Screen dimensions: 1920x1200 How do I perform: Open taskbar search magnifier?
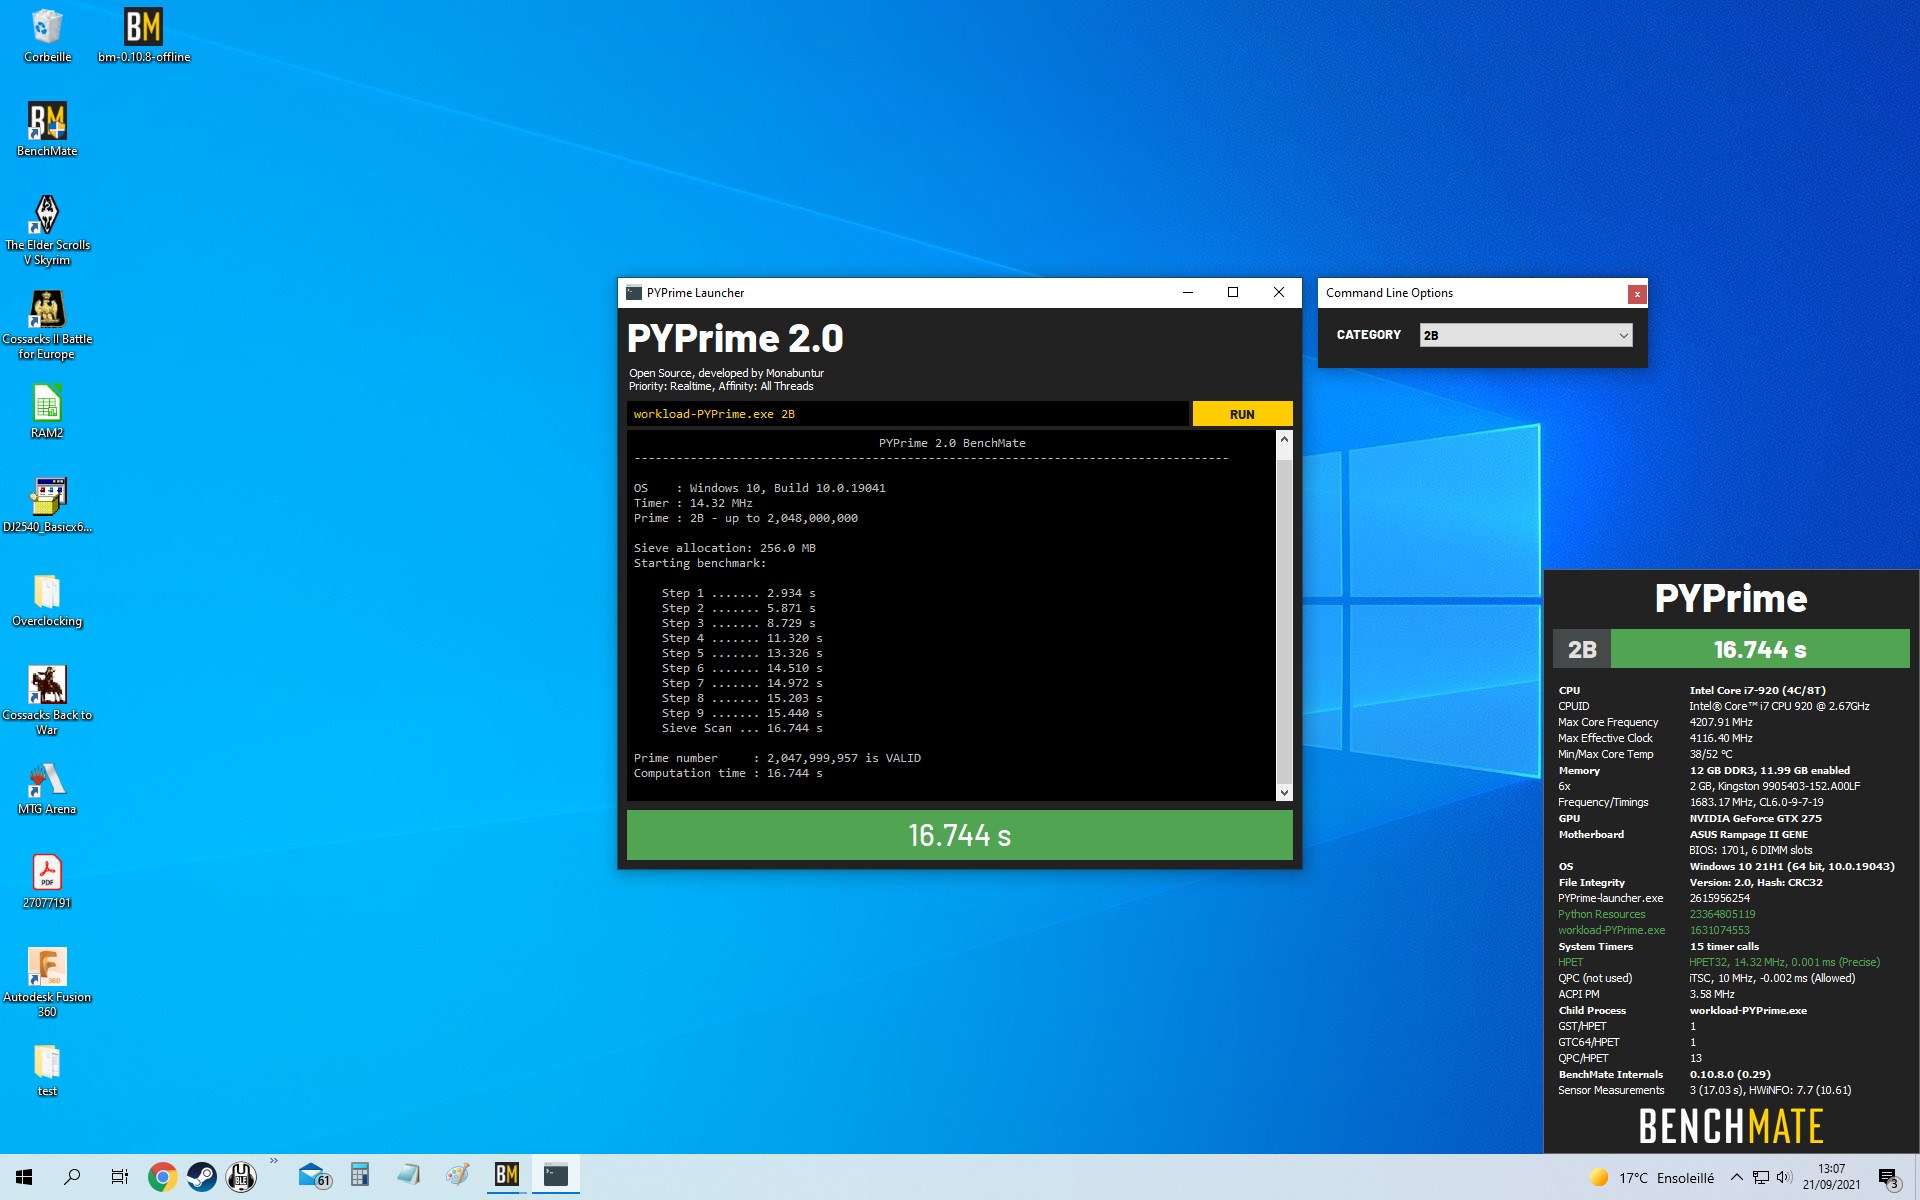pyautogui.click(x=72, y=1177)
